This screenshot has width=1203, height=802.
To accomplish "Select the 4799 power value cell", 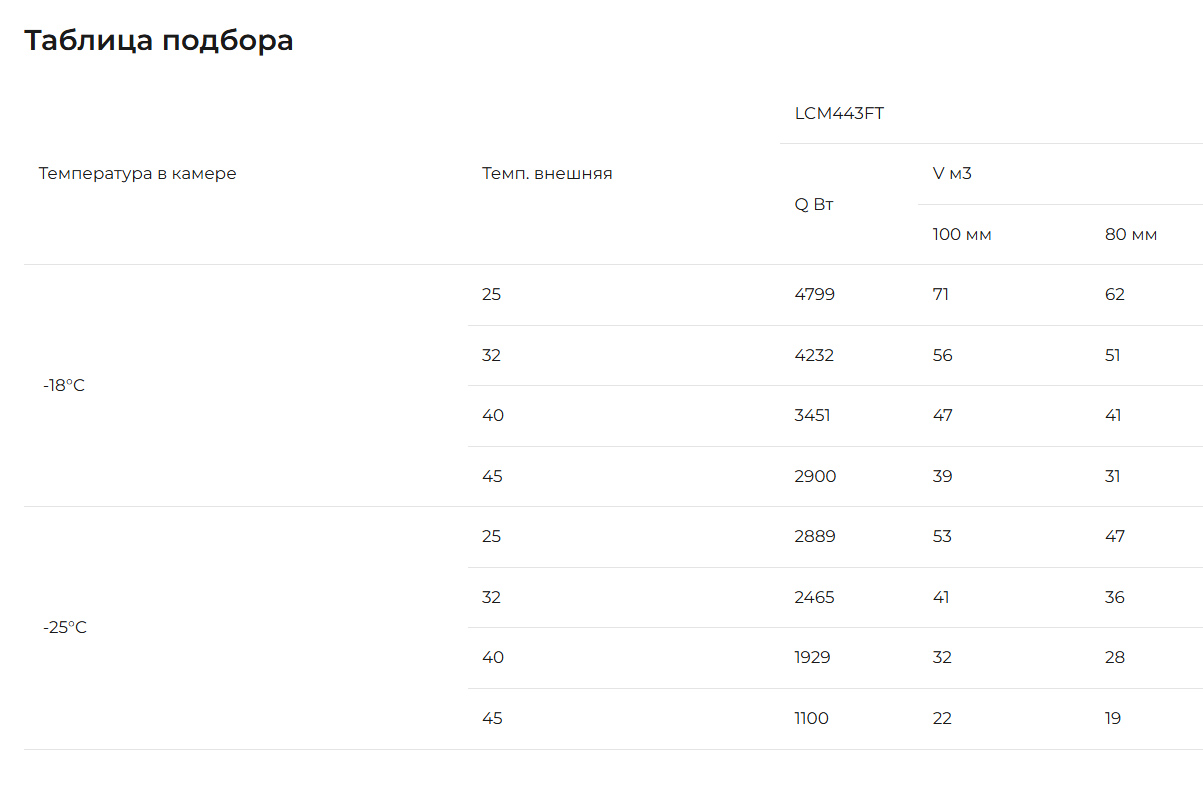I will [x=814, y=295].
